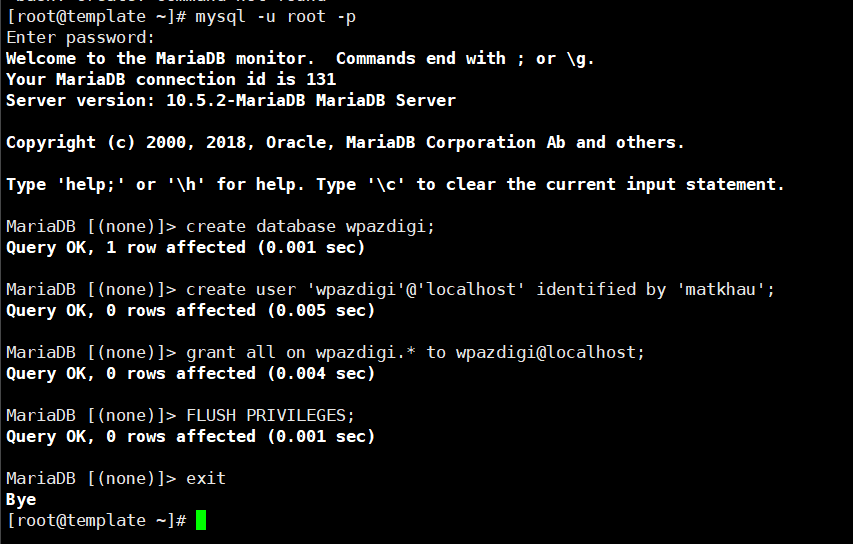Click 'wpazdigi@localhost' in the grant statement
853x544 pixels.
[550, 353]
